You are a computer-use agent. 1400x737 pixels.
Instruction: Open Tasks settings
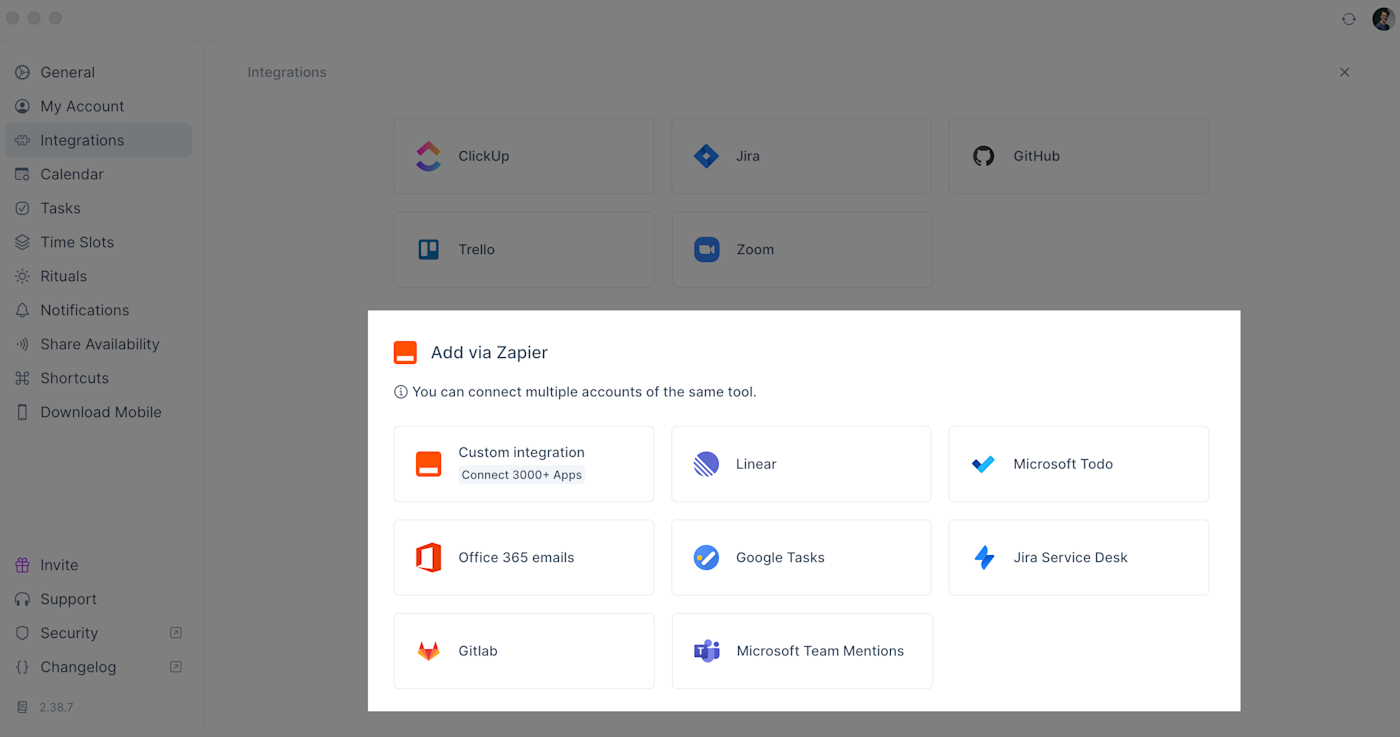(x=98, y=208)
